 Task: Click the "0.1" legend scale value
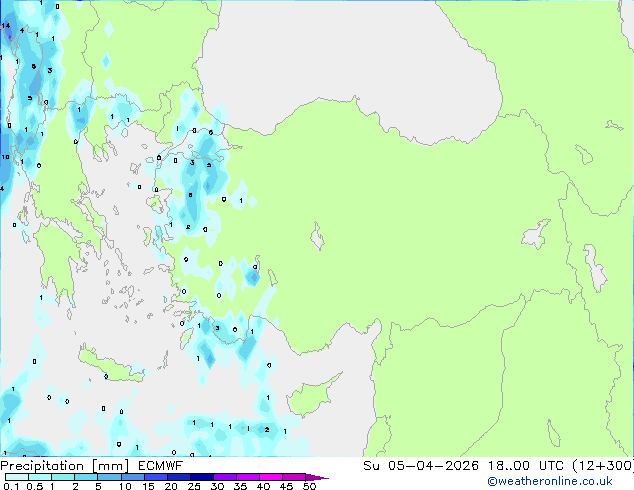tap(11, 486)
